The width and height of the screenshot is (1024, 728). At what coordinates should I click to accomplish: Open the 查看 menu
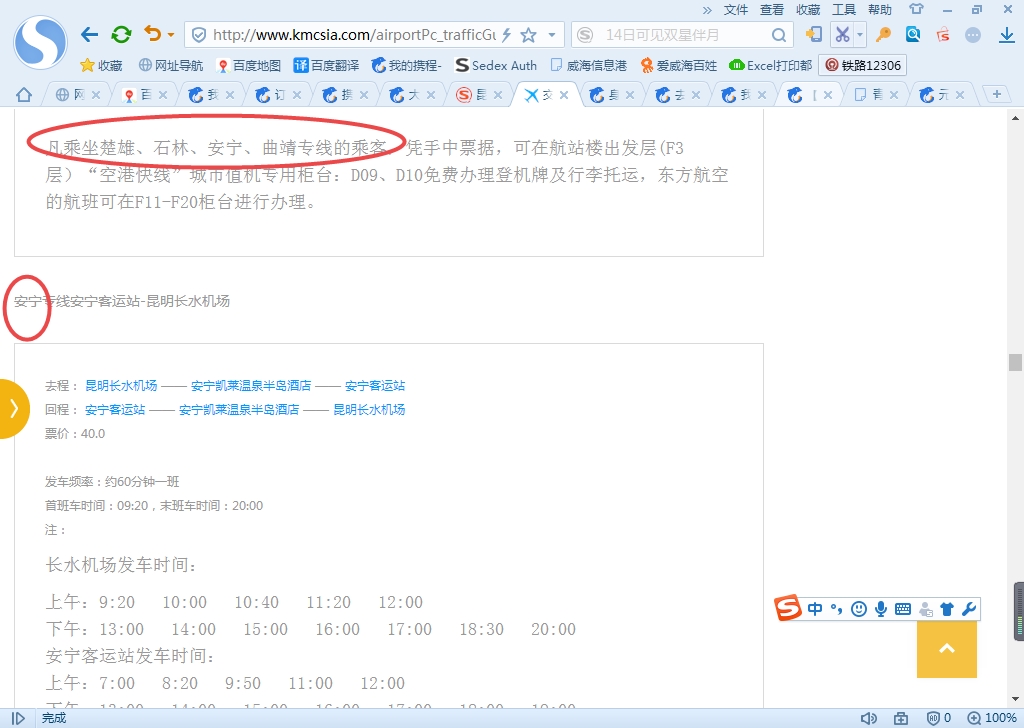click(x=771, y=10)
